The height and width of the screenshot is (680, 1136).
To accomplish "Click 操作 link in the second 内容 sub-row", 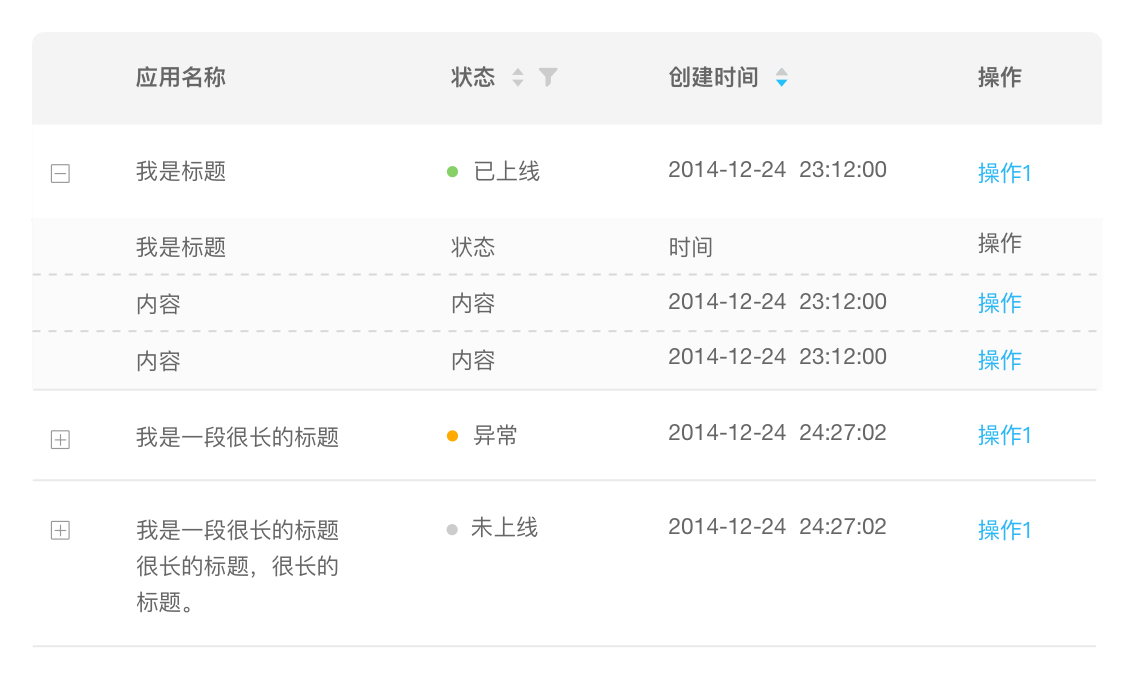I will [999, 359].
